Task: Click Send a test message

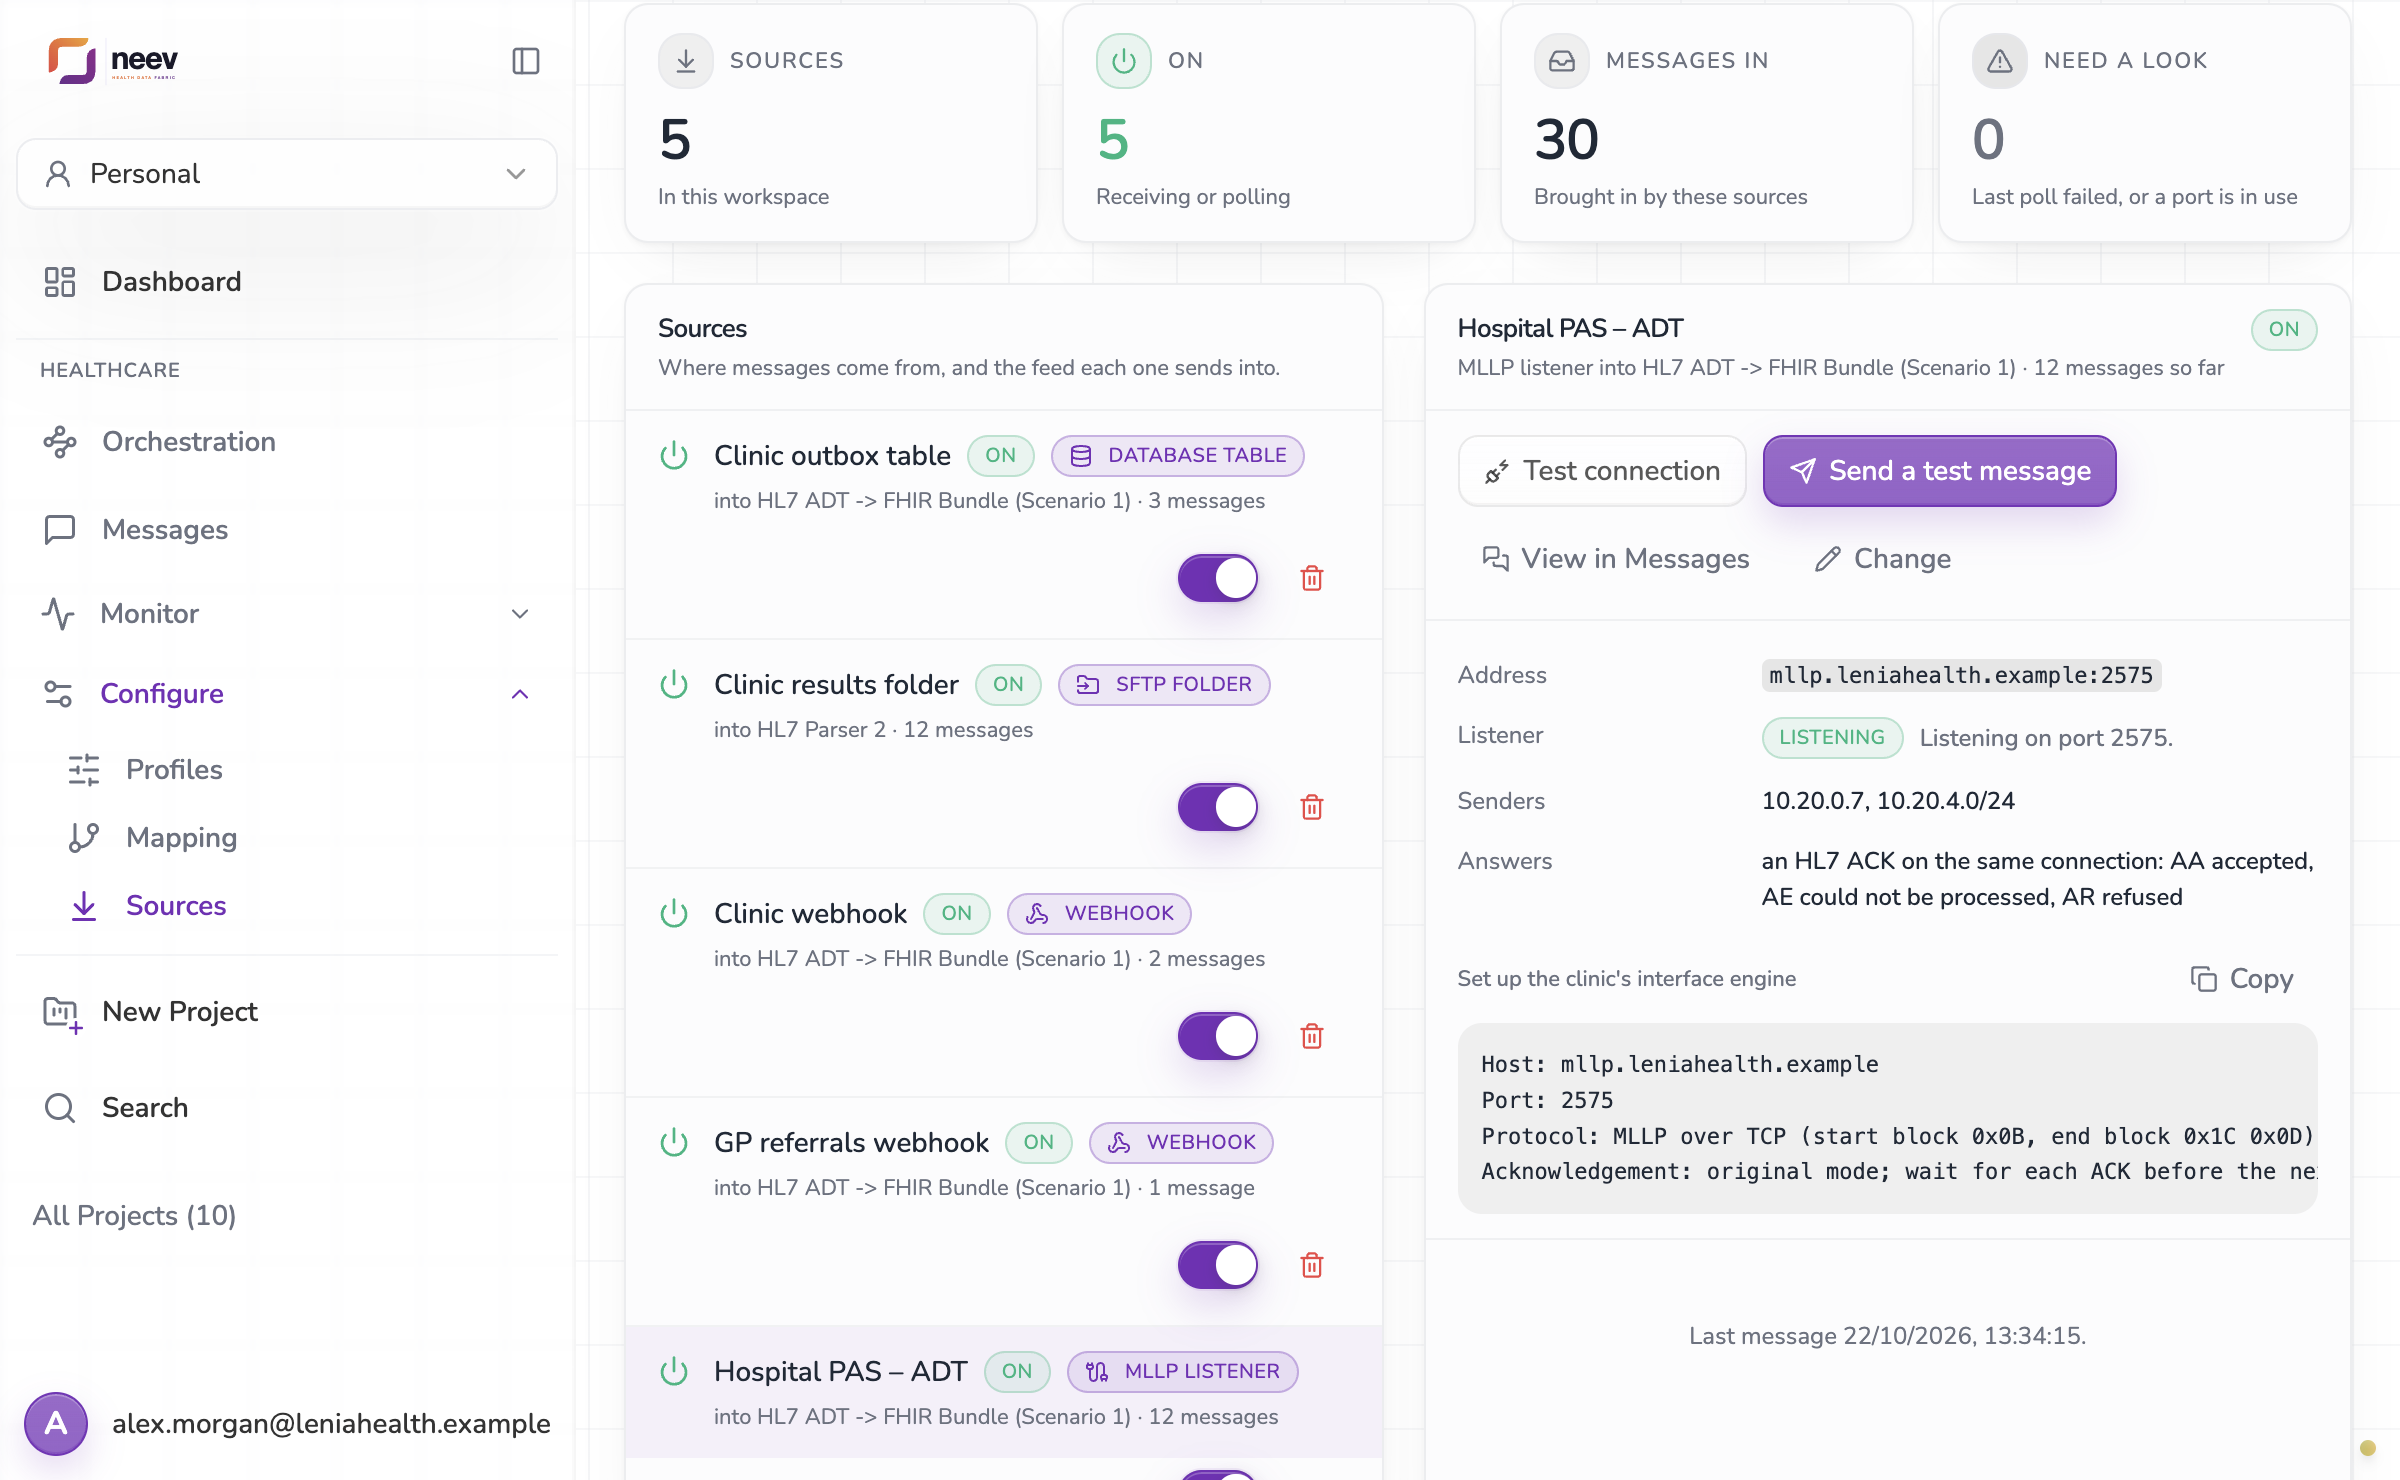Action: pyautogui.click(x=1940, y=471)
